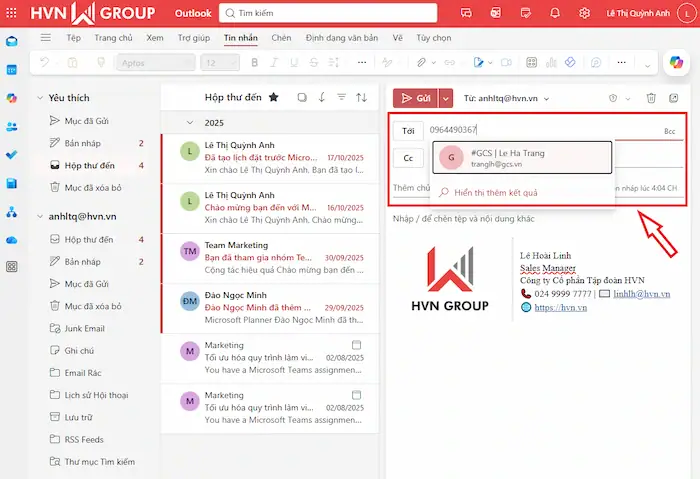Open Microsoft To Do checkmark icon
Image resolution: width=700 pixels, height=479 pixels.
tap(12, 155)
